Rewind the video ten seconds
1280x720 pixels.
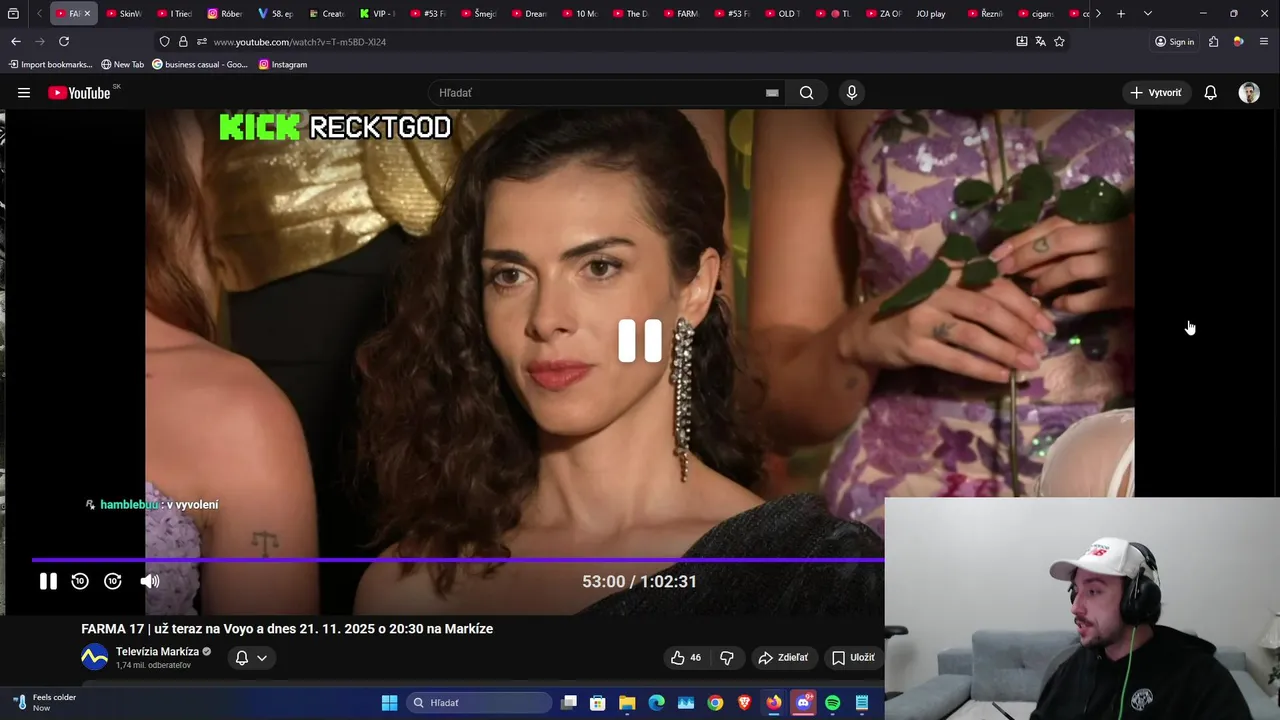(x=80, y=581)
